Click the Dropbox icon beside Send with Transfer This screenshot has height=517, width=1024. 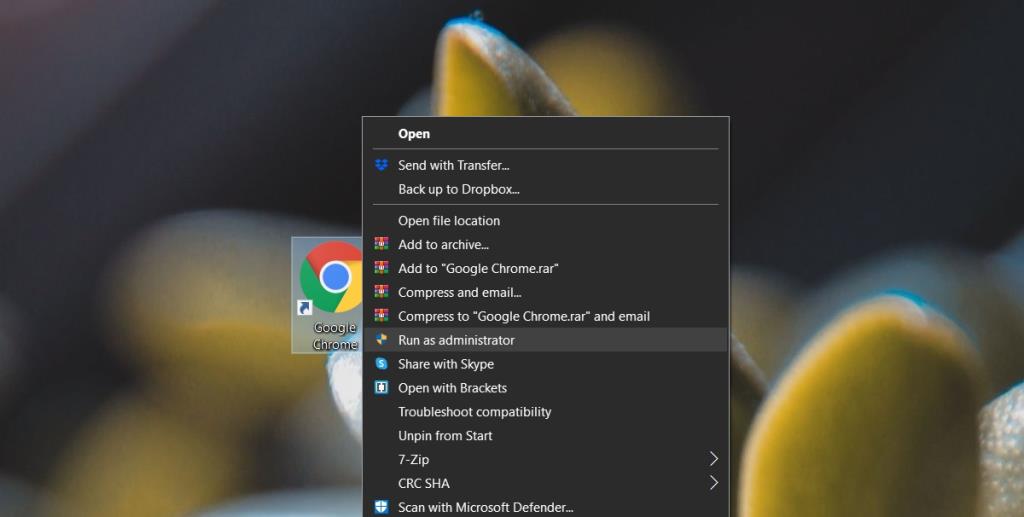click(x=381, y=165)
